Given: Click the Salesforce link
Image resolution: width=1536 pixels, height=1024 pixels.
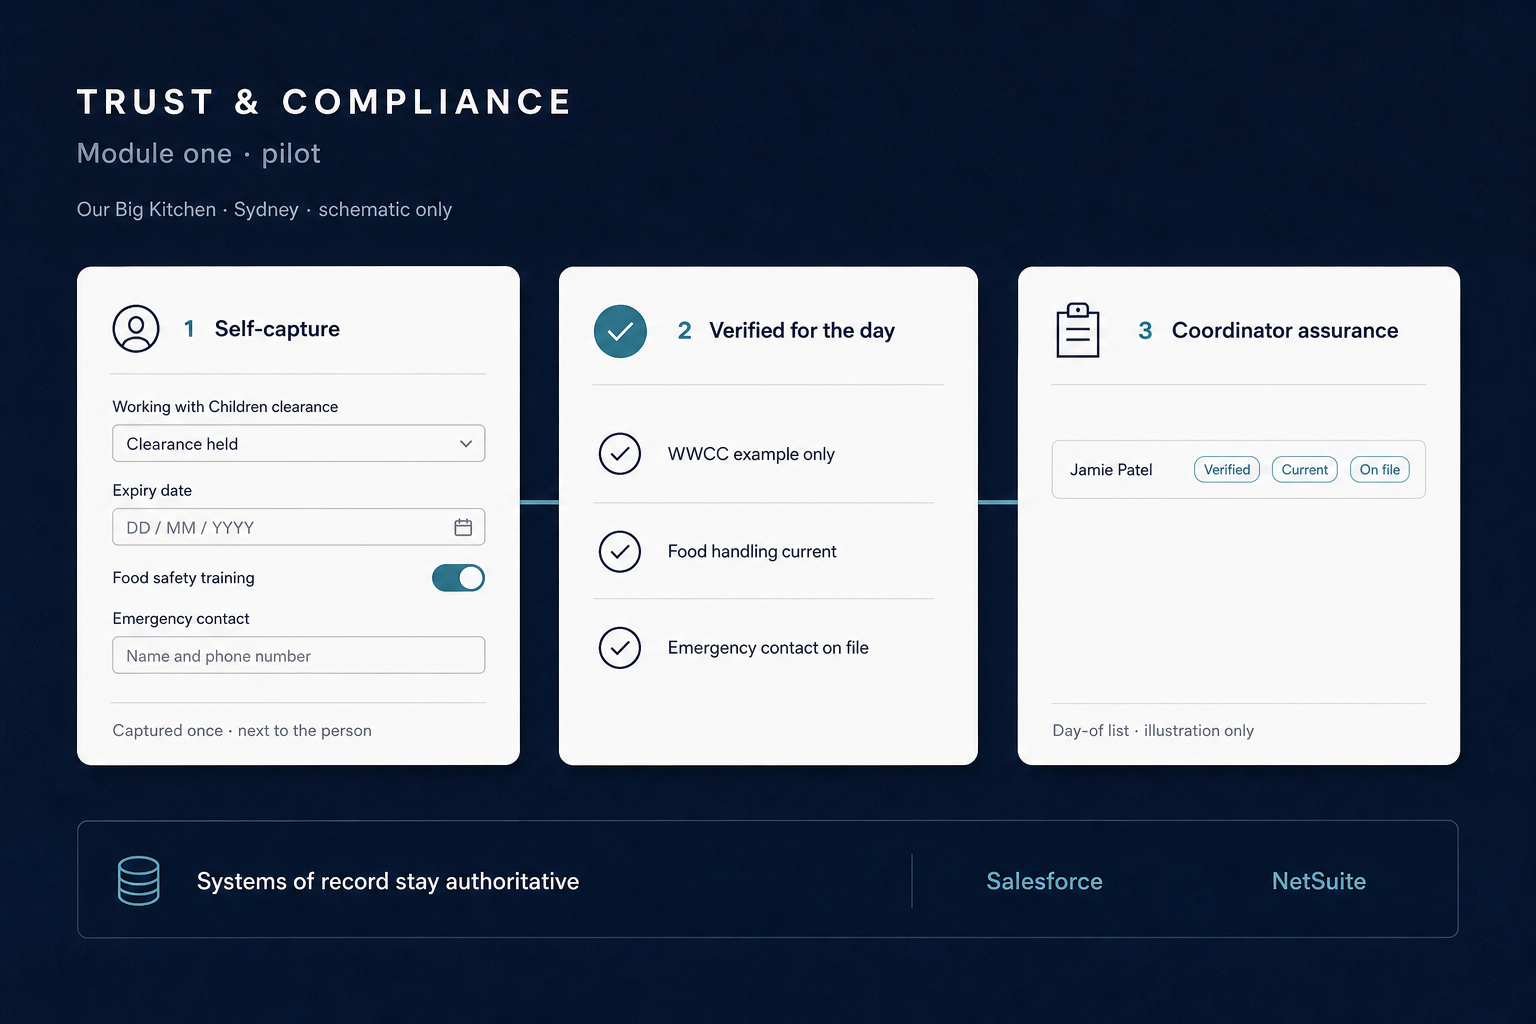Looking at the screenshot, I should [x=1044, y=881].
